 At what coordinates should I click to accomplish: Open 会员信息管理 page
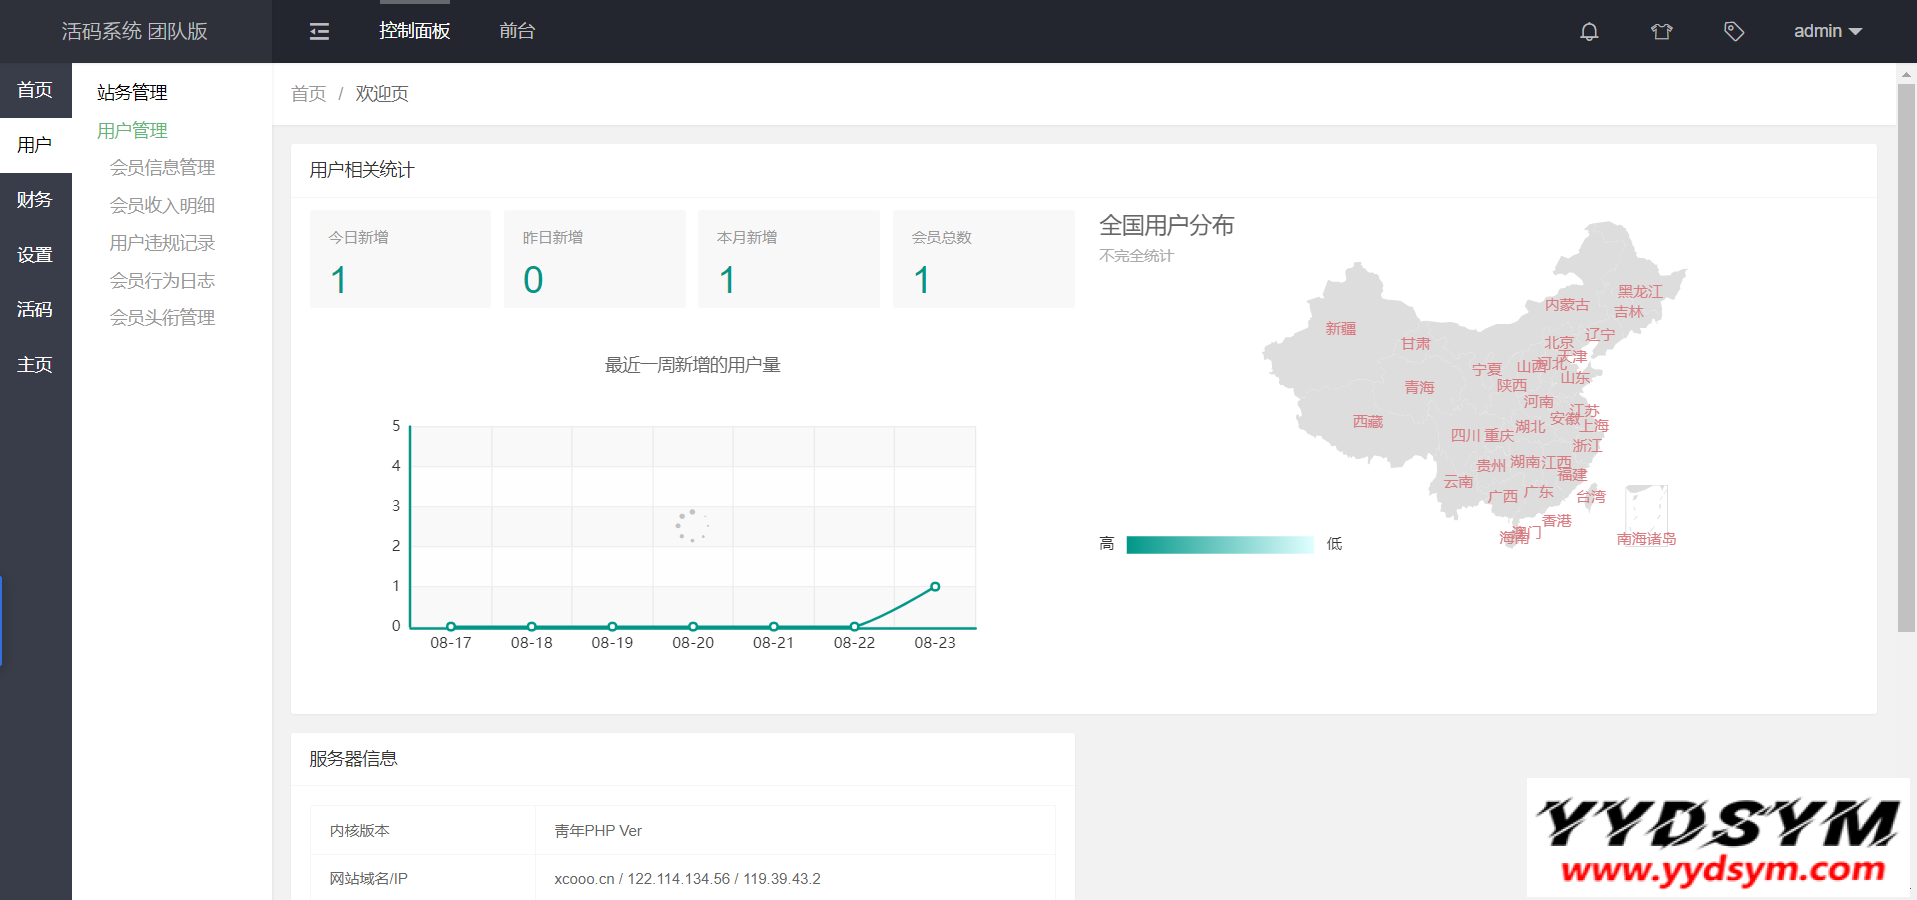[162, 168]
